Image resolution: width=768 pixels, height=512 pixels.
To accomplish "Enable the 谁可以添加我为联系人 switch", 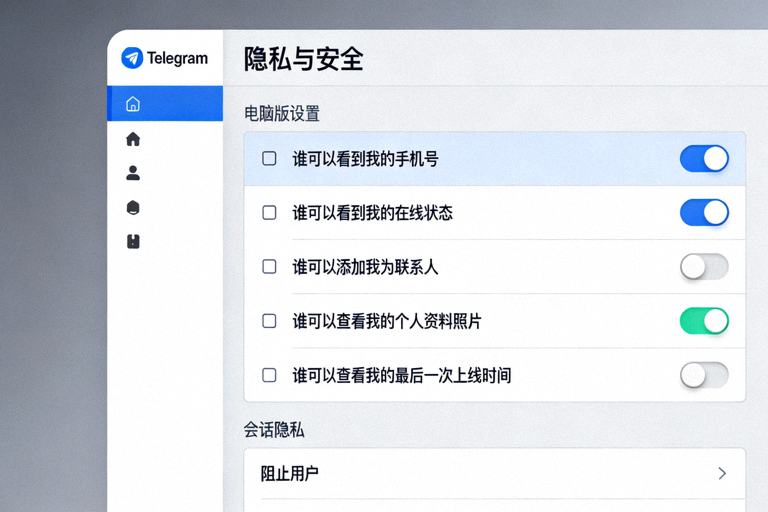I will (x=704, y=267).
